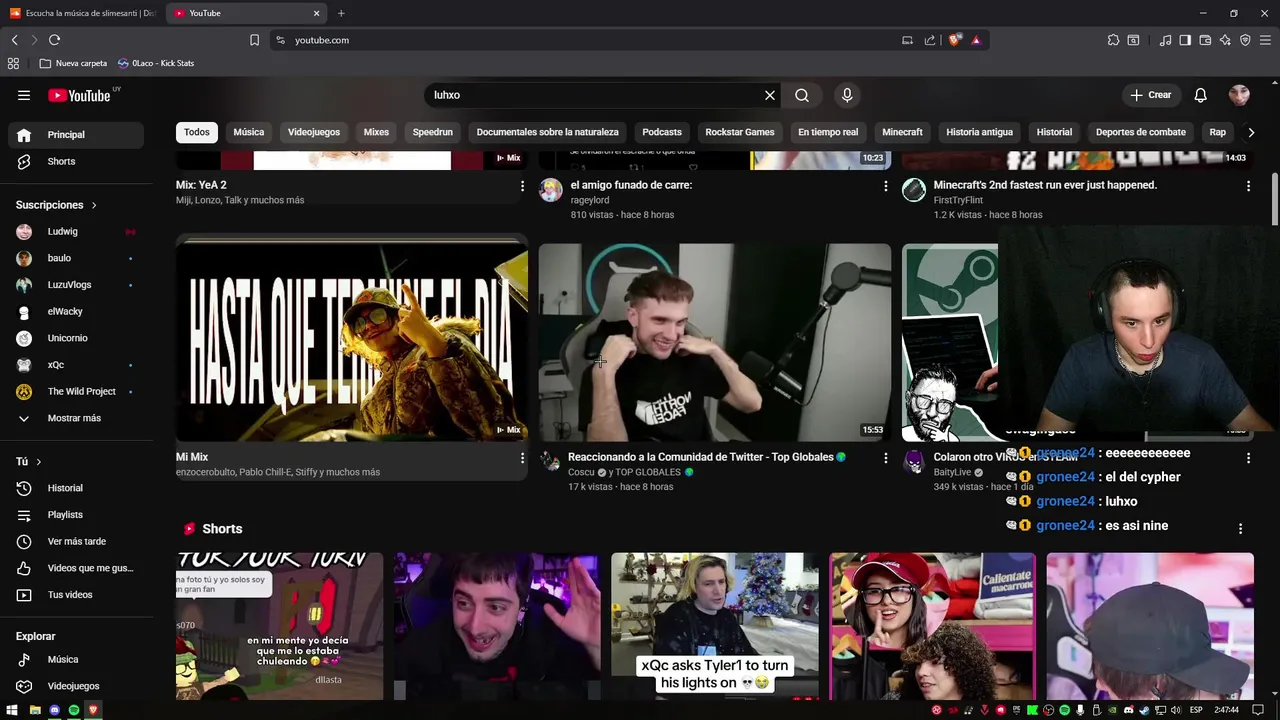Screen dimensions: 1280x720
Task: Open the baulo subscription channel
Action: pyautogui.click(x=76, y=258)
